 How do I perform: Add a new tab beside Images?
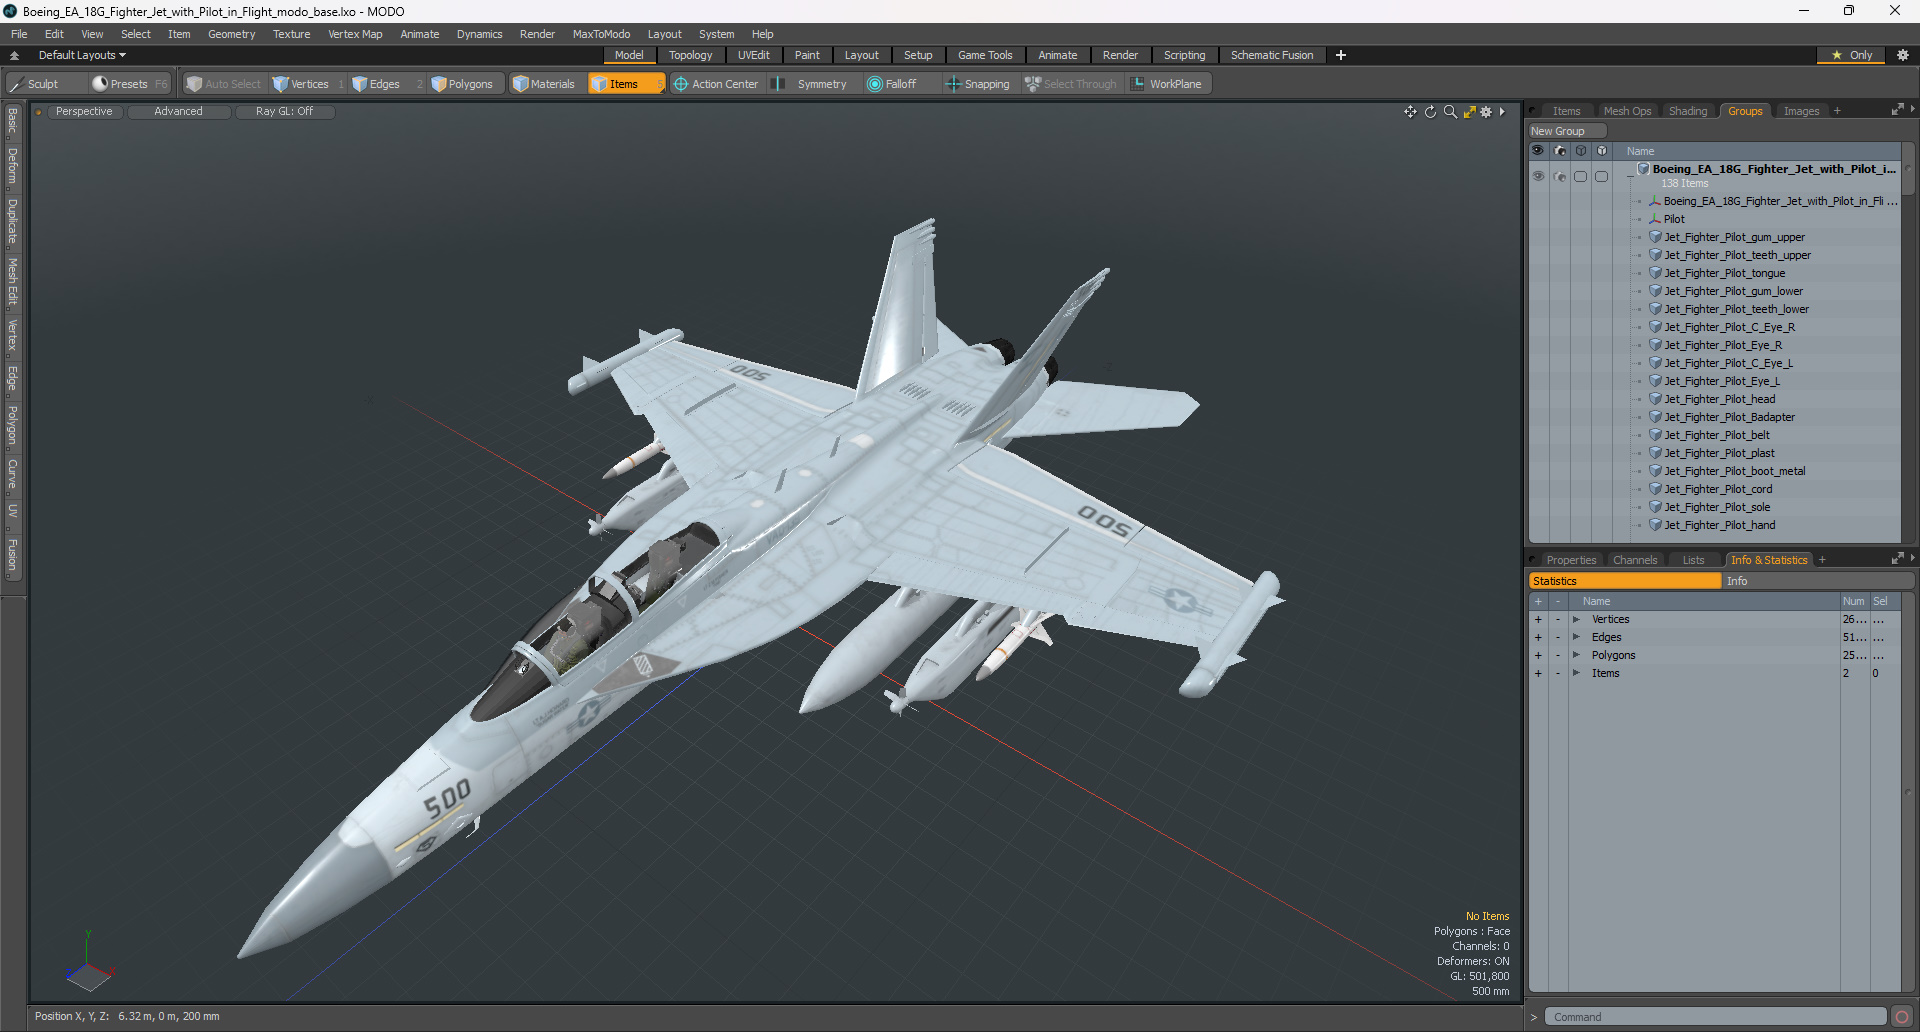pos(1837,111)
